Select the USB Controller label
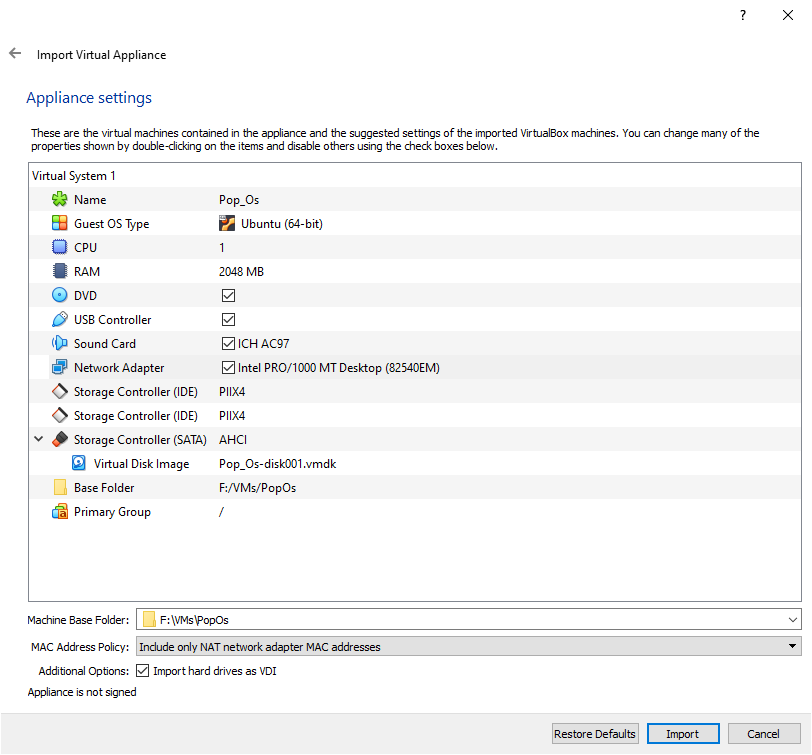Viewport: 812px width, 755px height. pos(112,320)
